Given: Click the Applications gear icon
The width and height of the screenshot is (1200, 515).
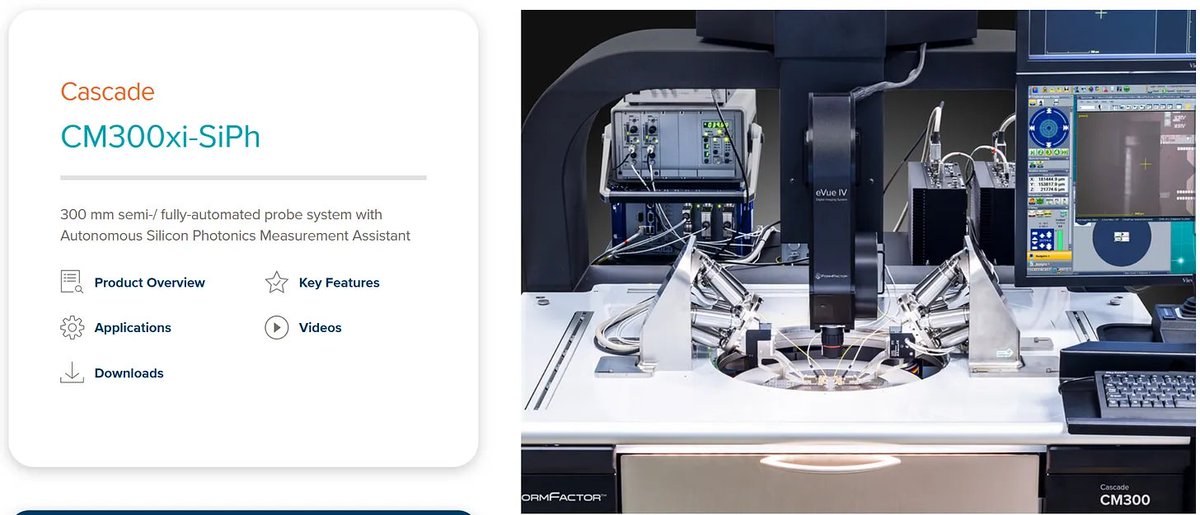Looking at the screenshot, I should pos(71,327).
